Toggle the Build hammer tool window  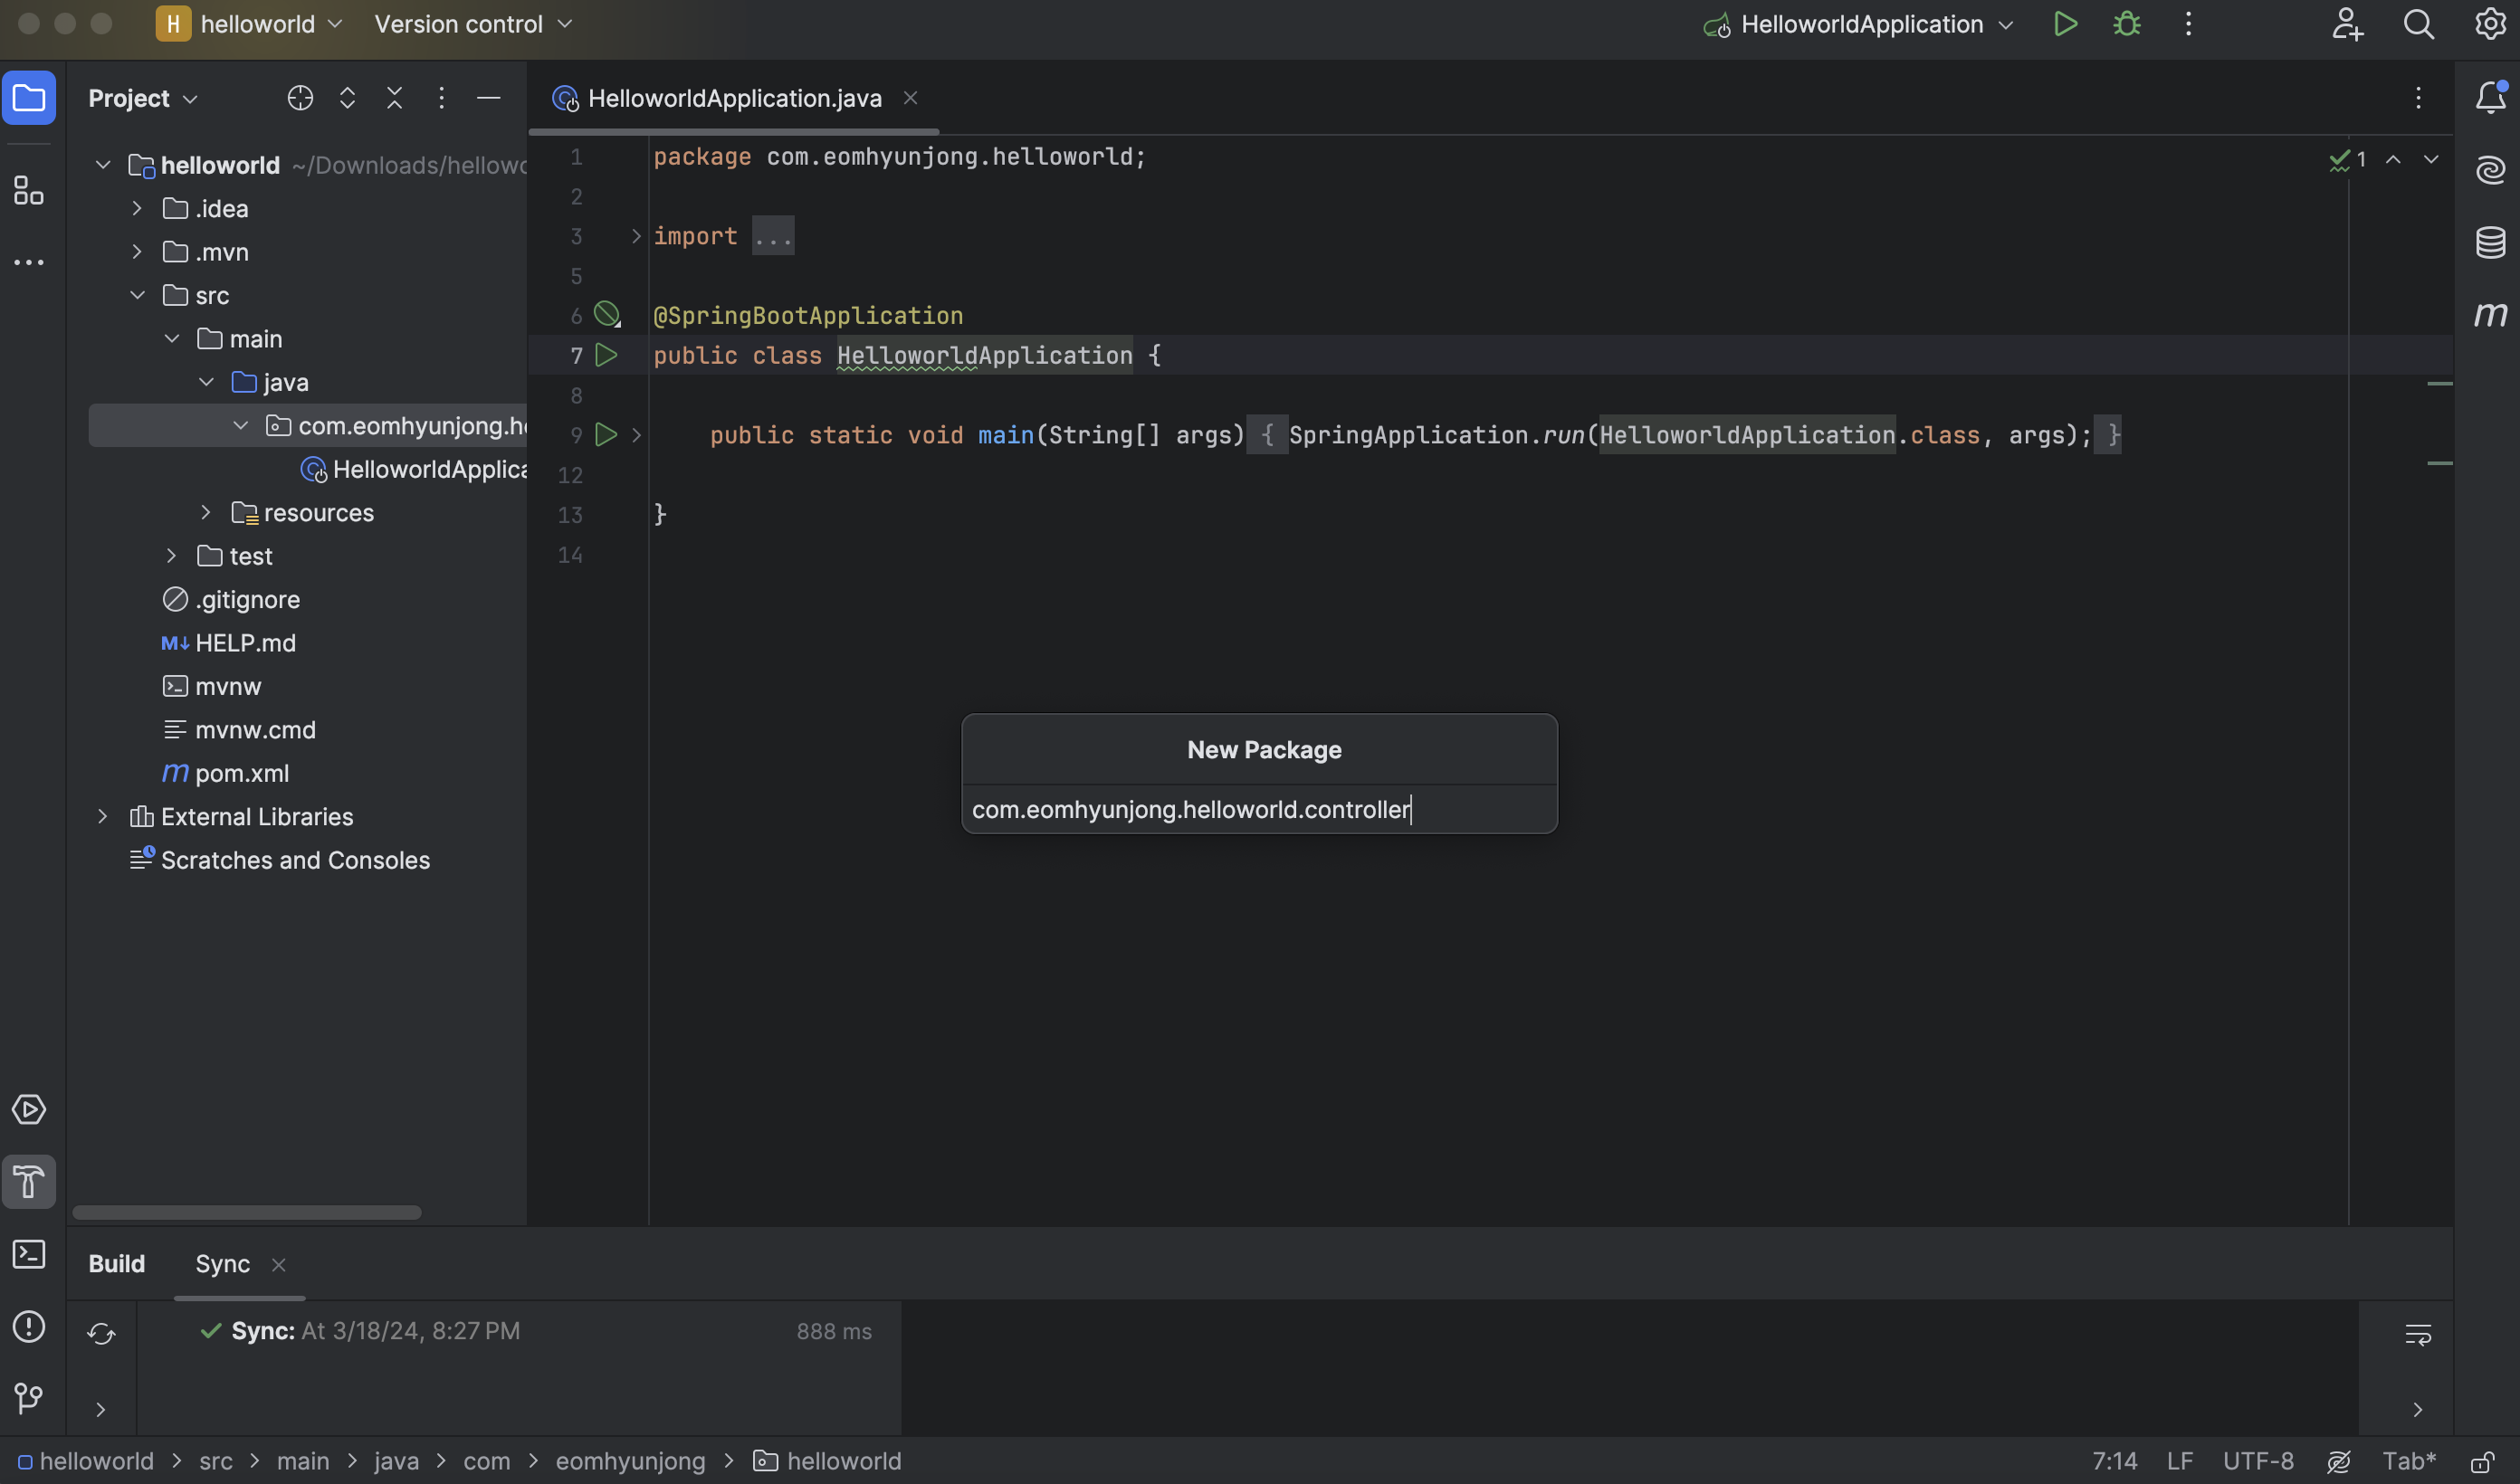click(29, 1183)
